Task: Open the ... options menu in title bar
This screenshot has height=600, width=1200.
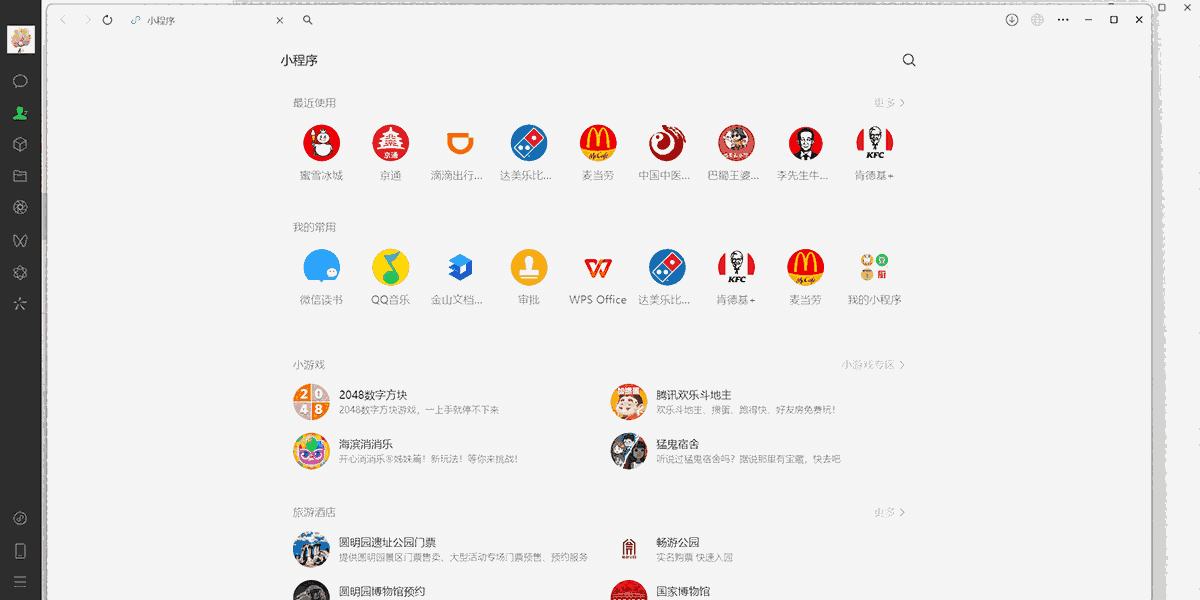Action: 1062,19
